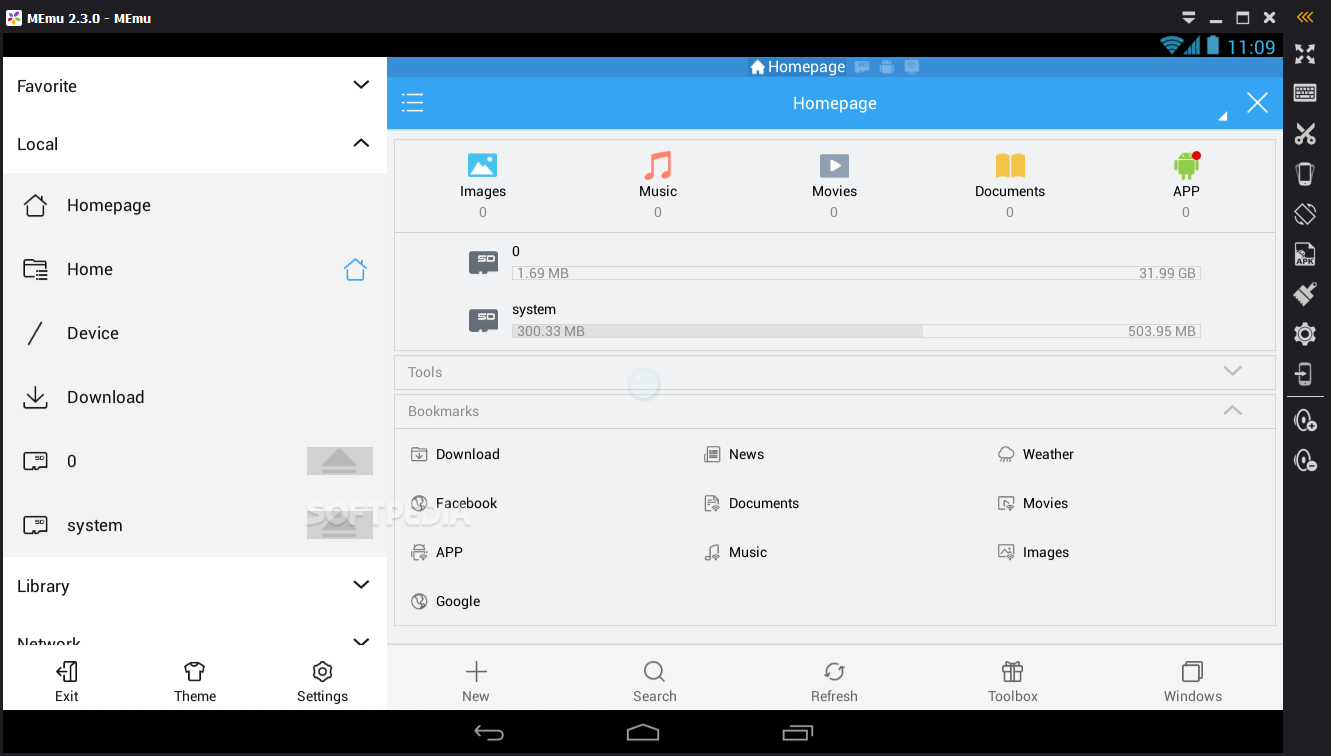1331x756 pixels.
Task: Select the system sidebar item
Action: (195, 525)
